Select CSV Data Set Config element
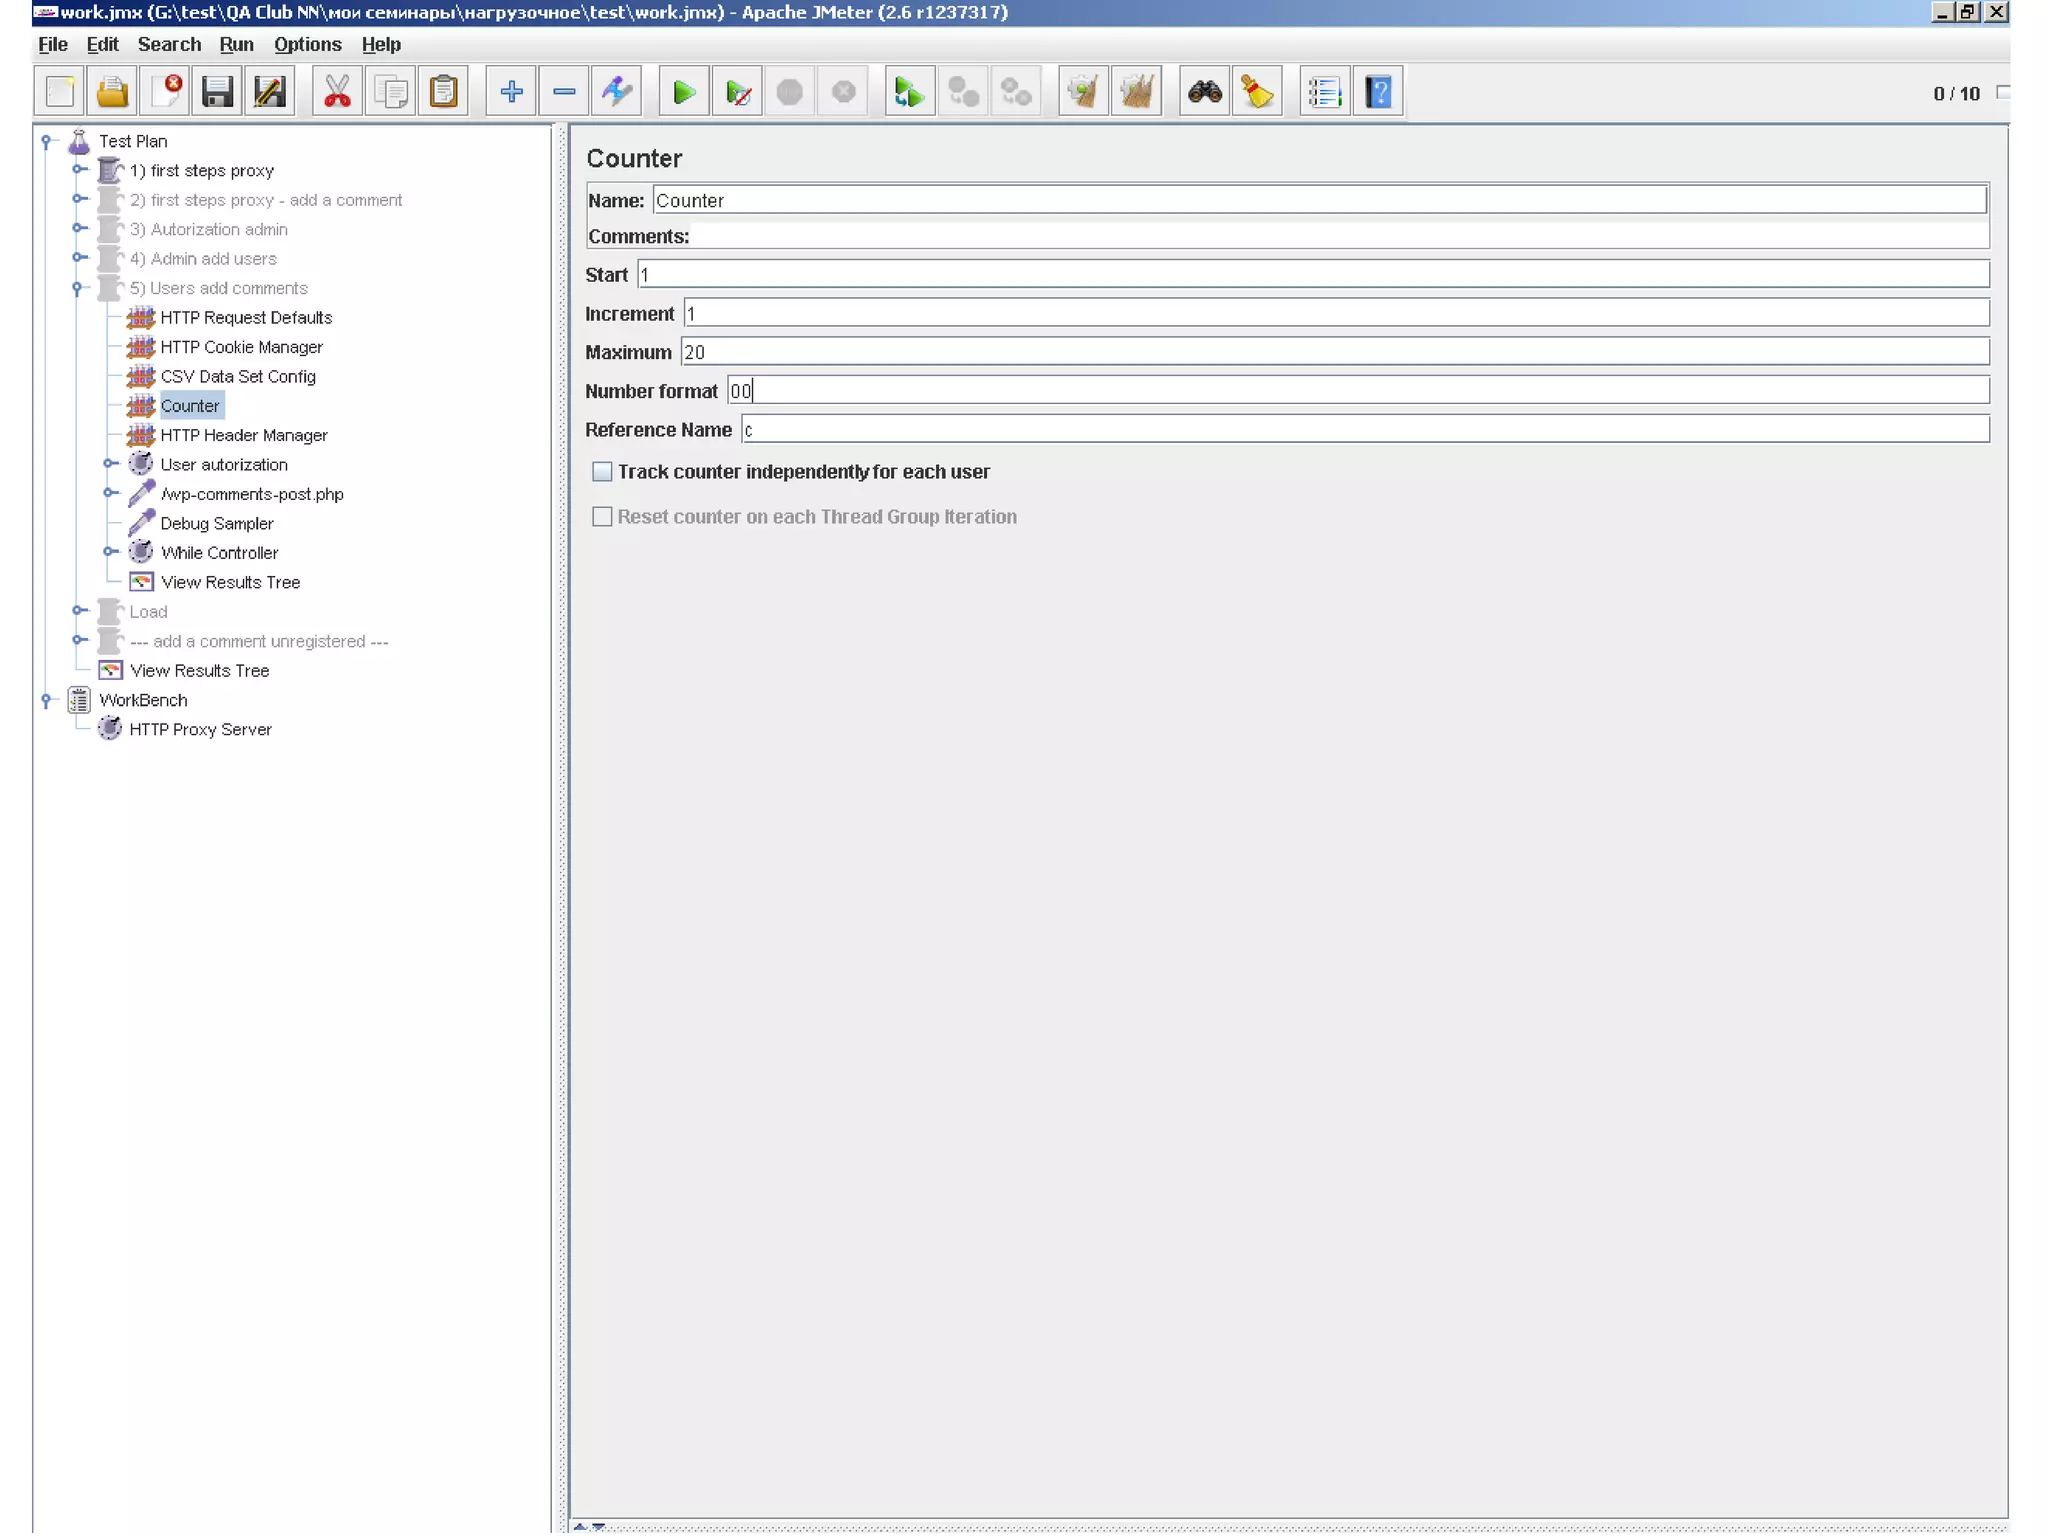The image size is (2048, 1536). (237, 376)
